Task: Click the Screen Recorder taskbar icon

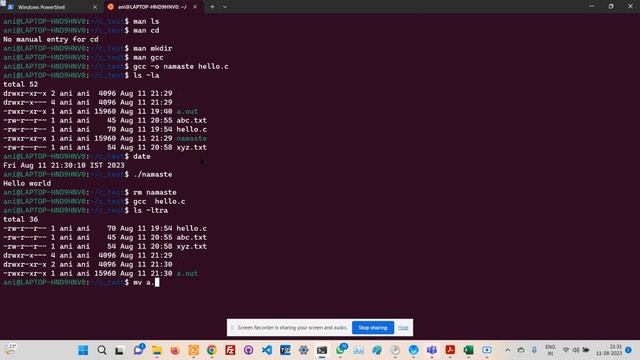Action: coord(487,350)
